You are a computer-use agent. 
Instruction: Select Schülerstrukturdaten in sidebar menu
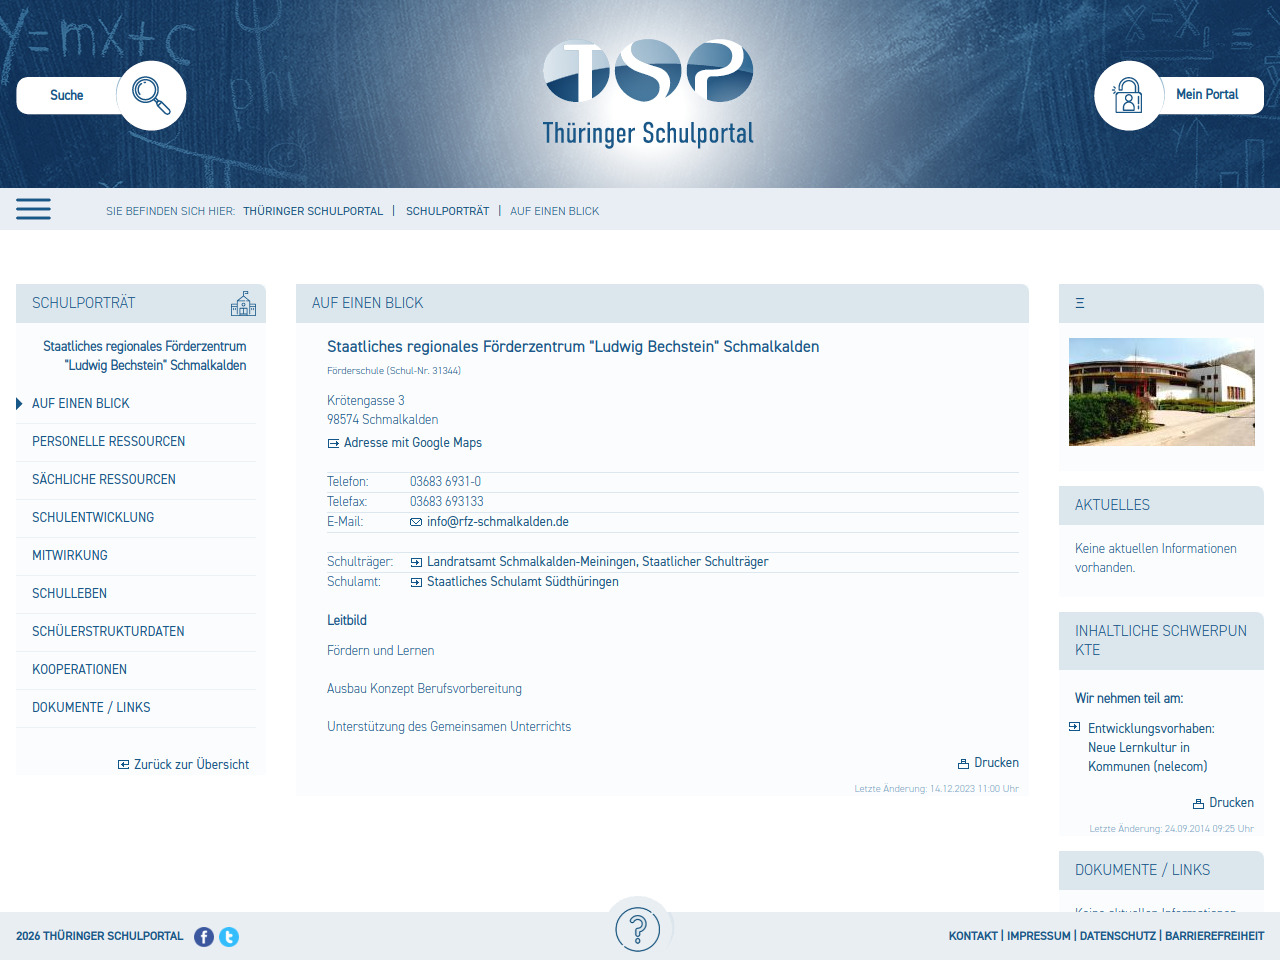[x=108, y=631]
